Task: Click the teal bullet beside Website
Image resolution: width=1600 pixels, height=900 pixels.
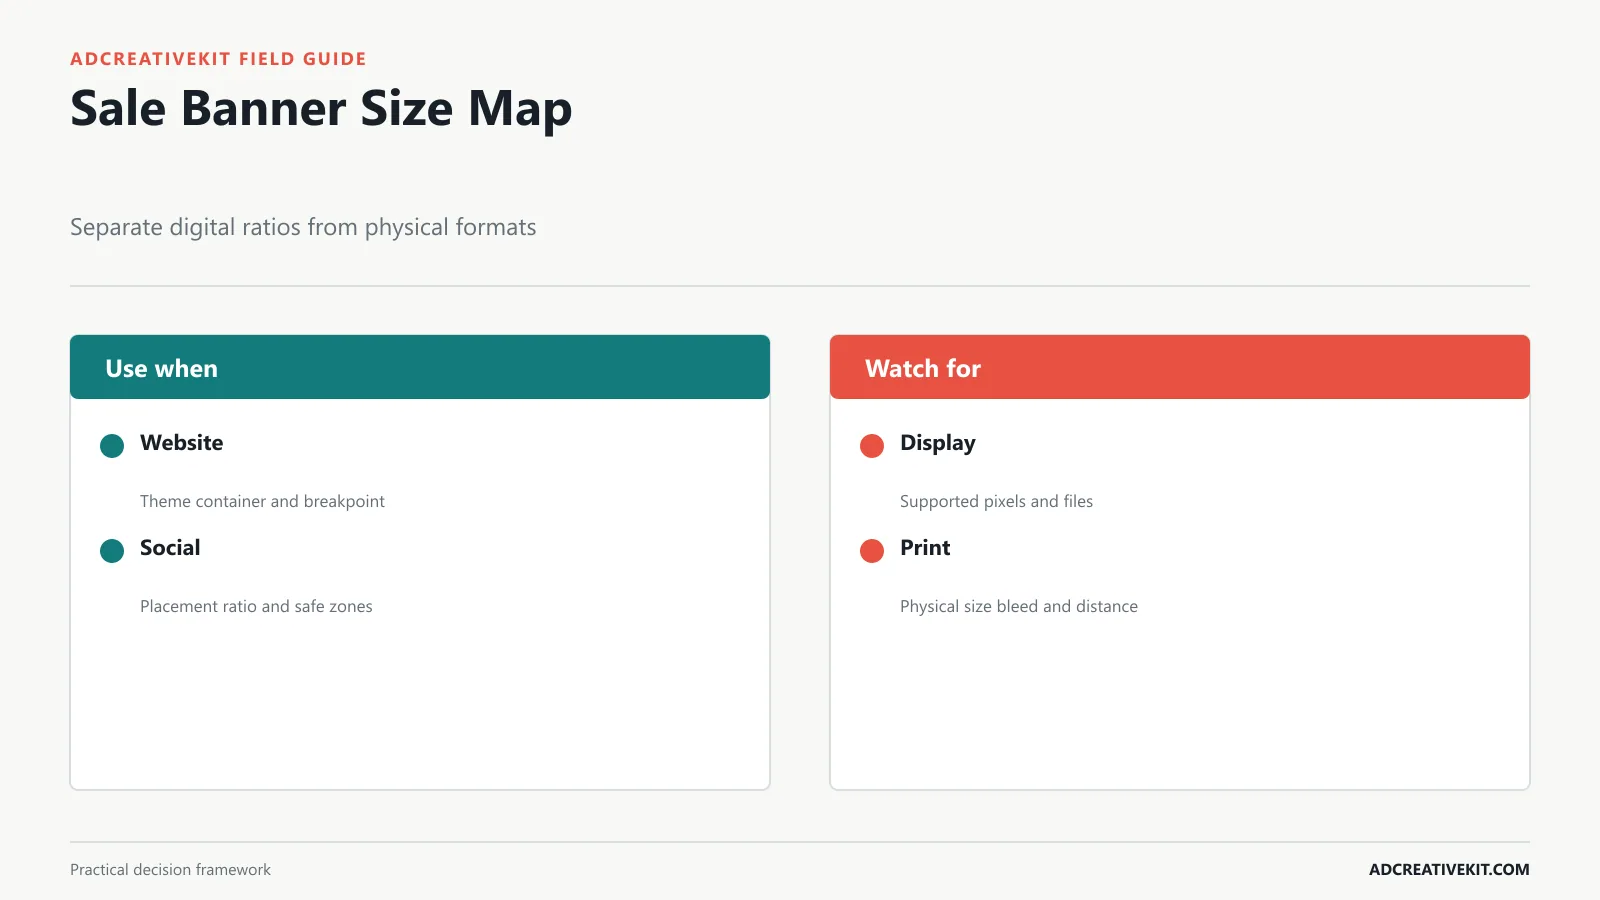Action: click(x=112, y=446)
